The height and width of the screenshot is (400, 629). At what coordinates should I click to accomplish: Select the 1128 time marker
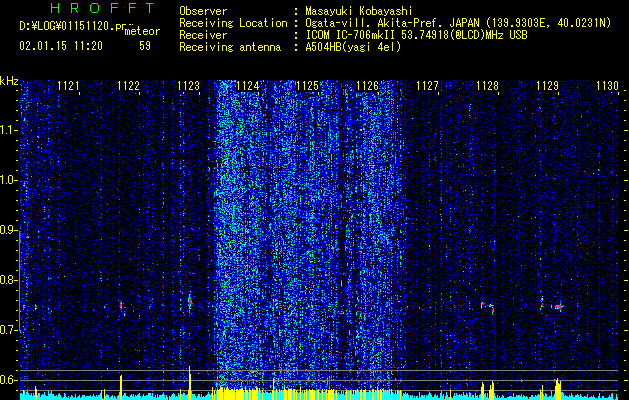pos(487,86)
